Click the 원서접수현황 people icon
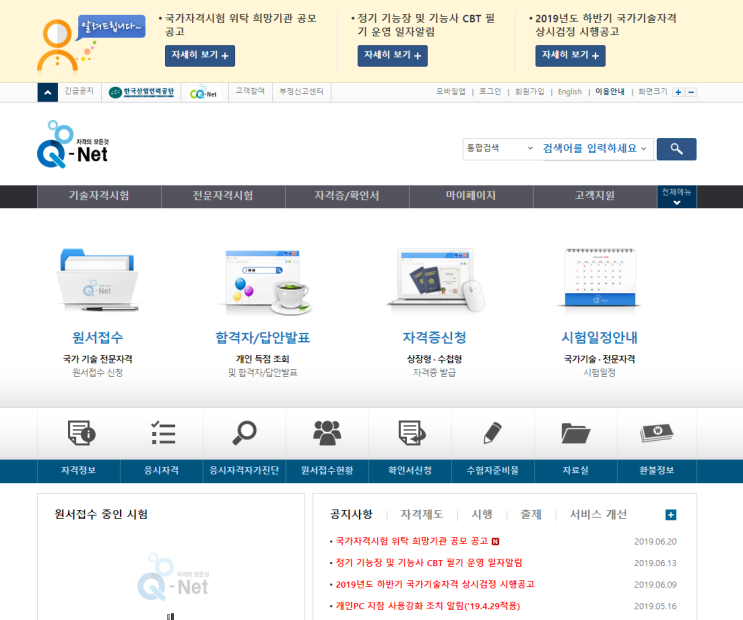743x620 pixels. [327, 433]
